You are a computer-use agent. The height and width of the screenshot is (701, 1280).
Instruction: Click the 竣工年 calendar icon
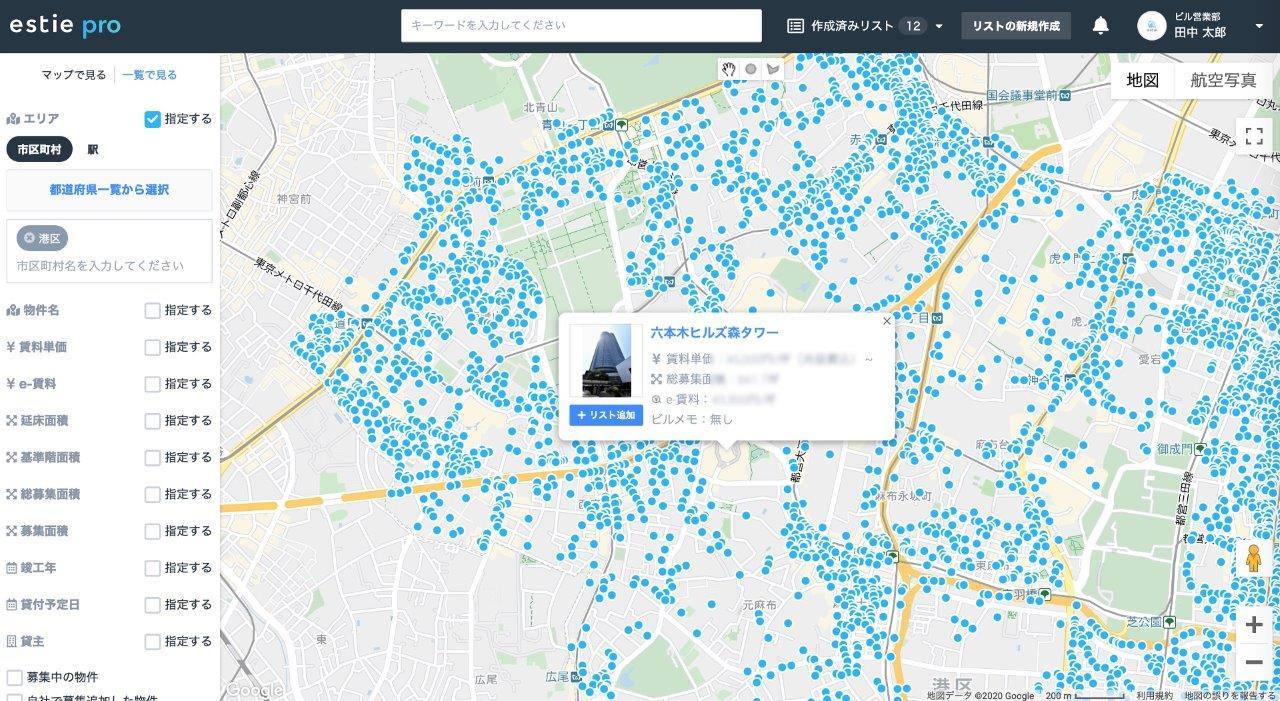pyautogui.click(x=12, y=568)
